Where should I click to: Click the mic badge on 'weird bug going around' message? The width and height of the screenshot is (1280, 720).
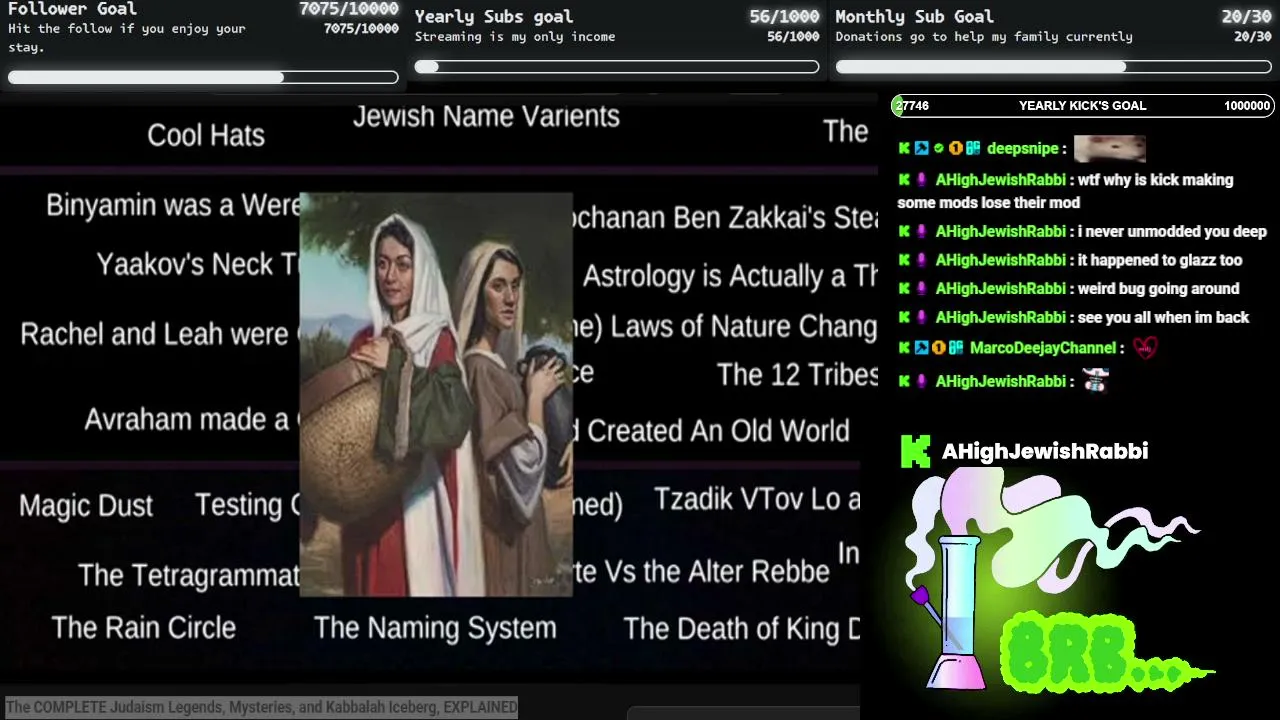pyautogui.click(x=922, y=289)
